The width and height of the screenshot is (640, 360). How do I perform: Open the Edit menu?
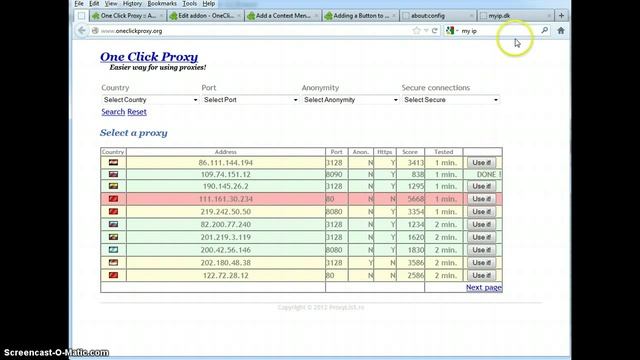pos(94,4)
